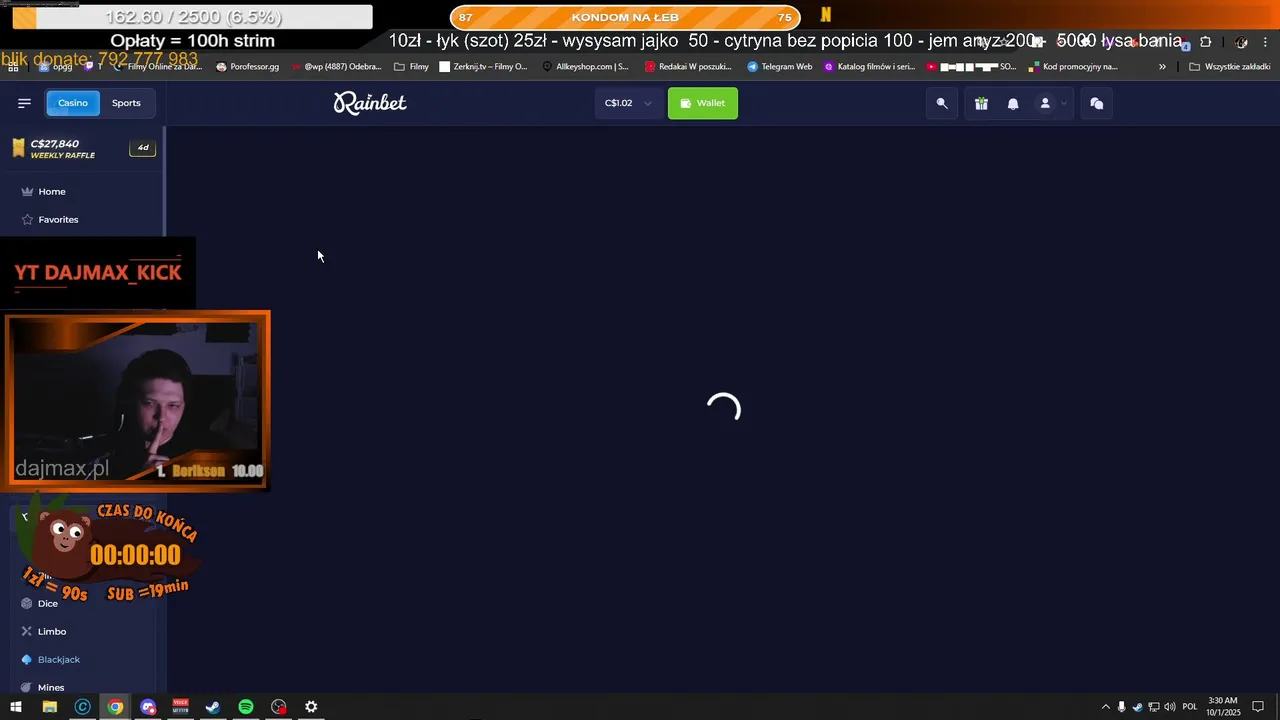Click the Chrome extensions puzzle icon
The height and width of the screenshot is (720, 1280).
[x=1205, y=42]
